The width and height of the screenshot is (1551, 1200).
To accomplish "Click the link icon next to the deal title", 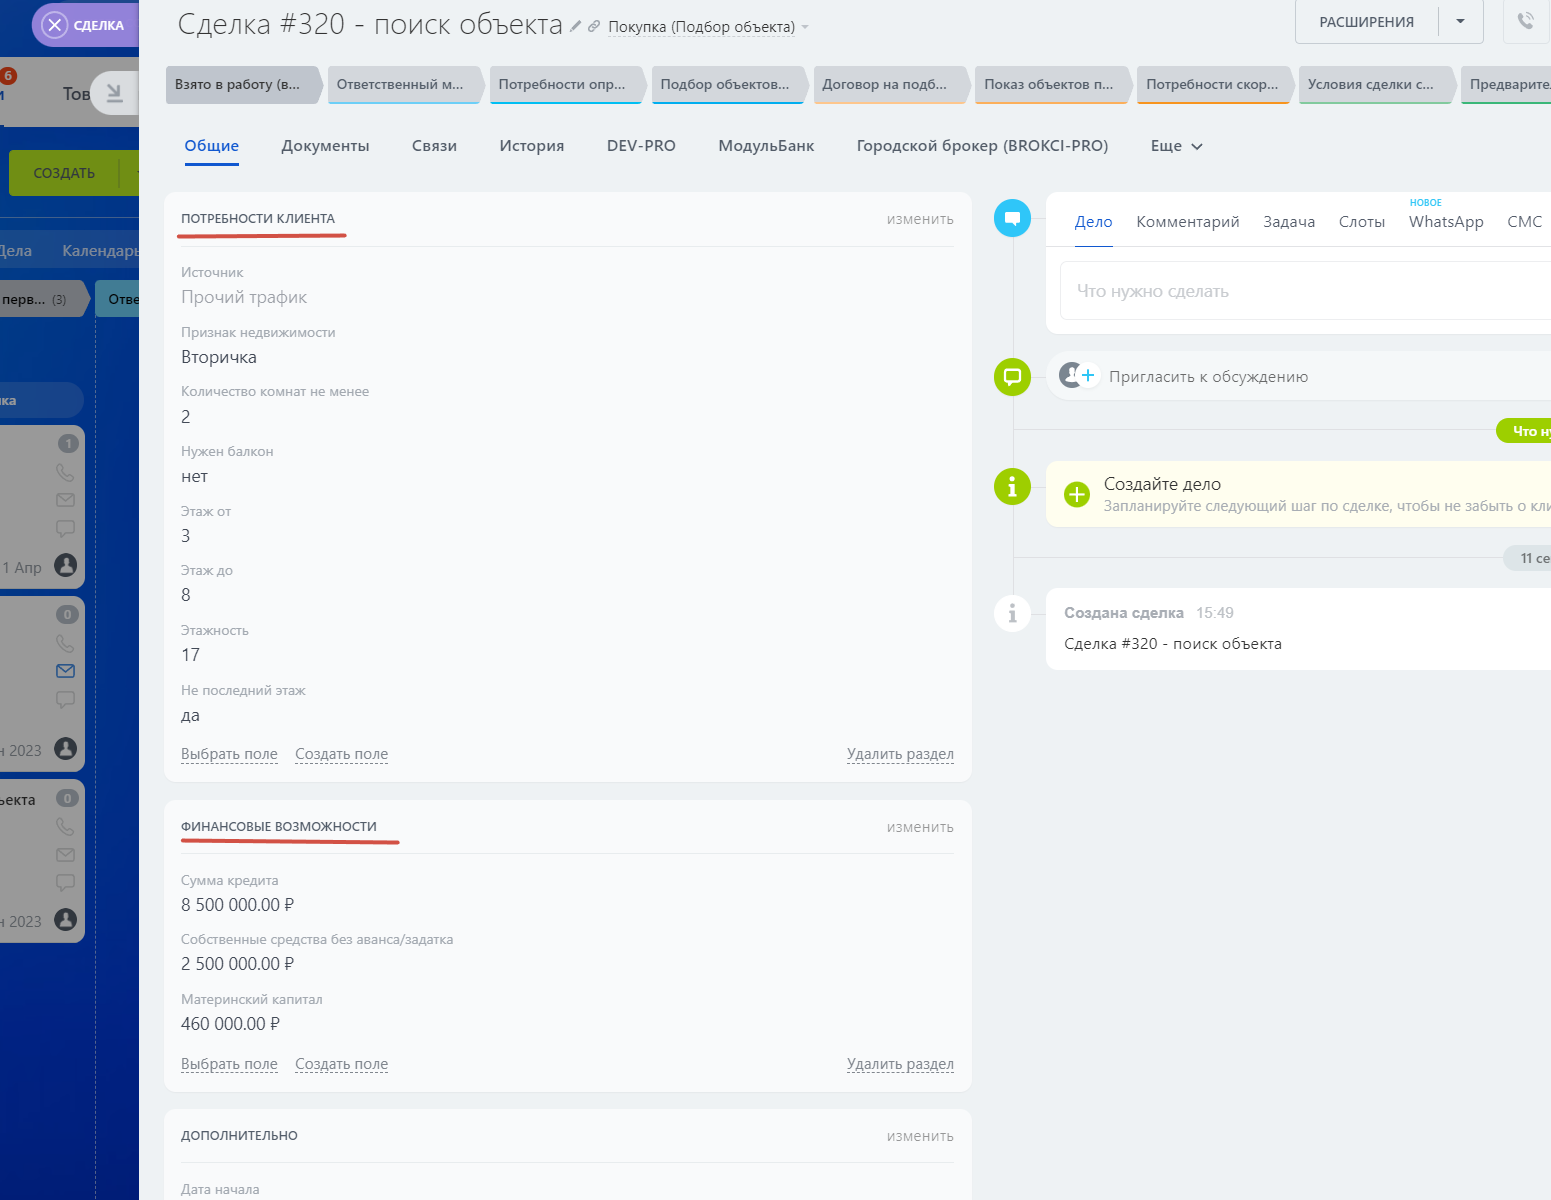I will pyautogui.click(x=594, y=27).
